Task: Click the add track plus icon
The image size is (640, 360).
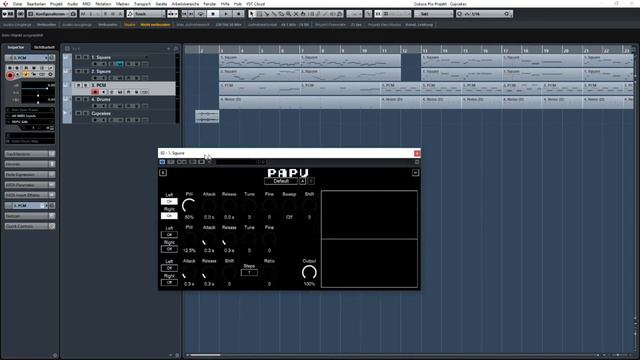Action: [169, 49]
